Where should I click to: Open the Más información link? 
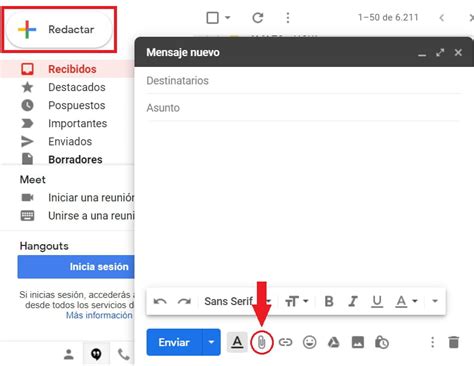tap(99, 315)
